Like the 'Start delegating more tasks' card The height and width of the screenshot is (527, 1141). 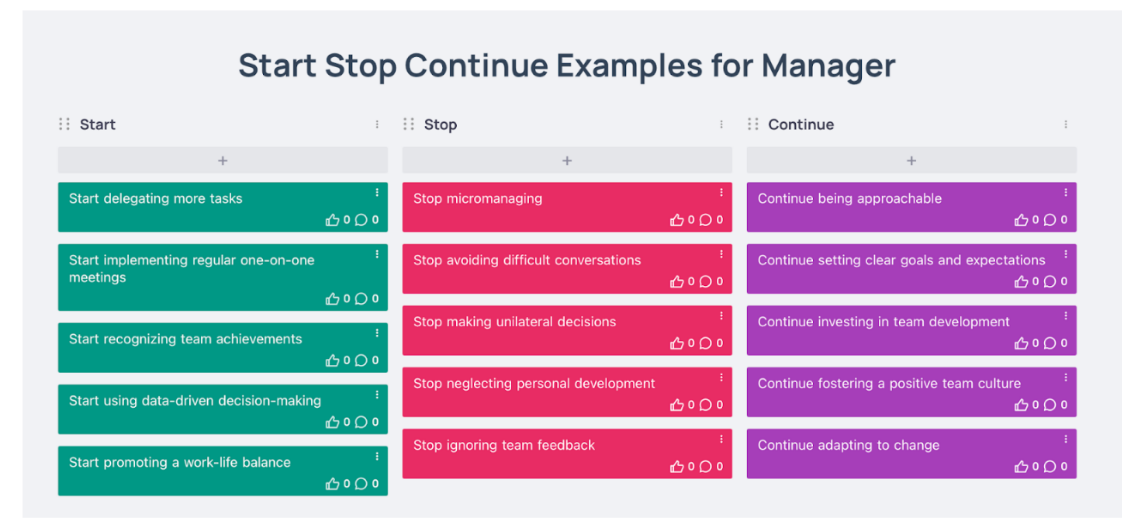333,220
